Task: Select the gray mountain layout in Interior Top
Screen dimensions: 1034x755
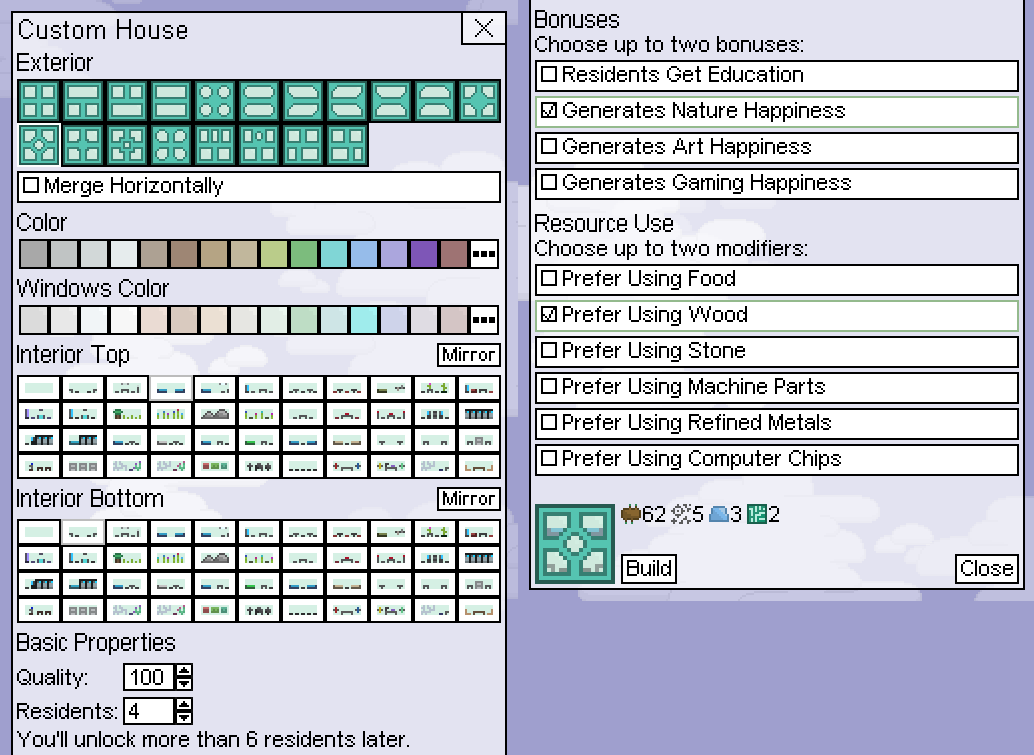Action: (x=216, y=413)
